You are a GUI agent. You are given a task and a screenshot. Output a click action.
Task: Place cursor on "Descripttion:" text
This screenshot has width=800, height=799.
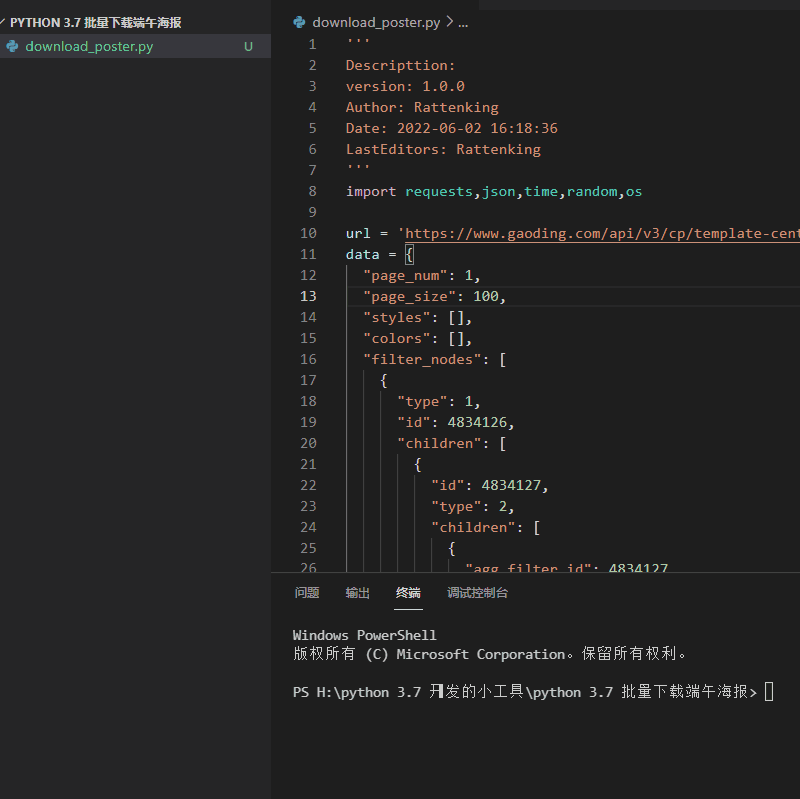(401, 65)
